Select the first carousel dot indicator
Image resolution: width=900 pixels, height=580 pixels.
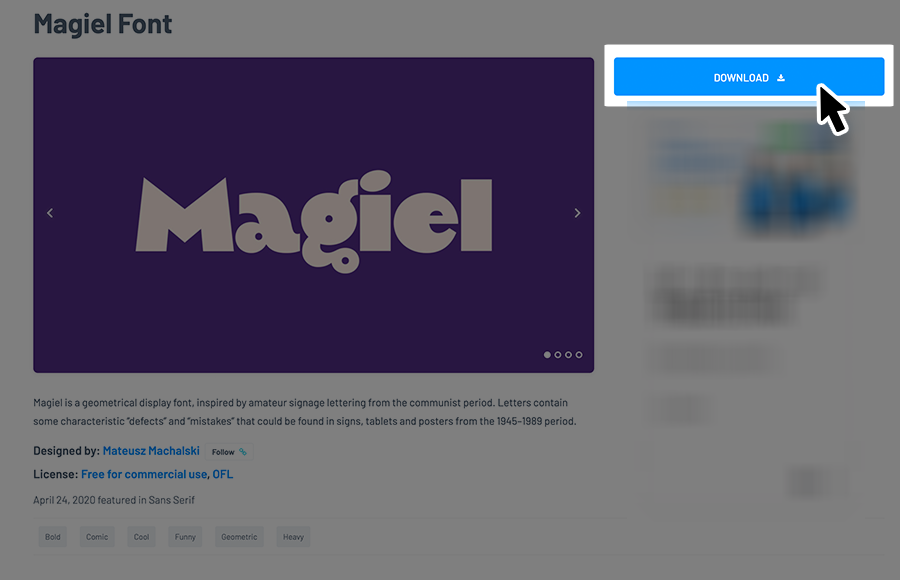pyautogui.click(x=547, y=355)
